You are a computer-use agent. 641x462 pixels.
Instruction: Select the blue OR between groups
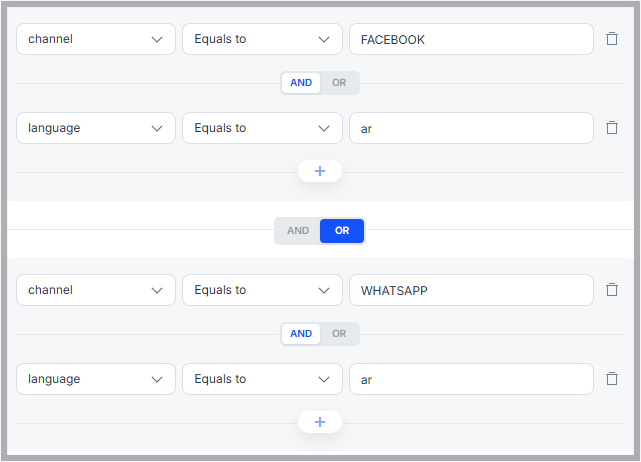click(342, 231)
